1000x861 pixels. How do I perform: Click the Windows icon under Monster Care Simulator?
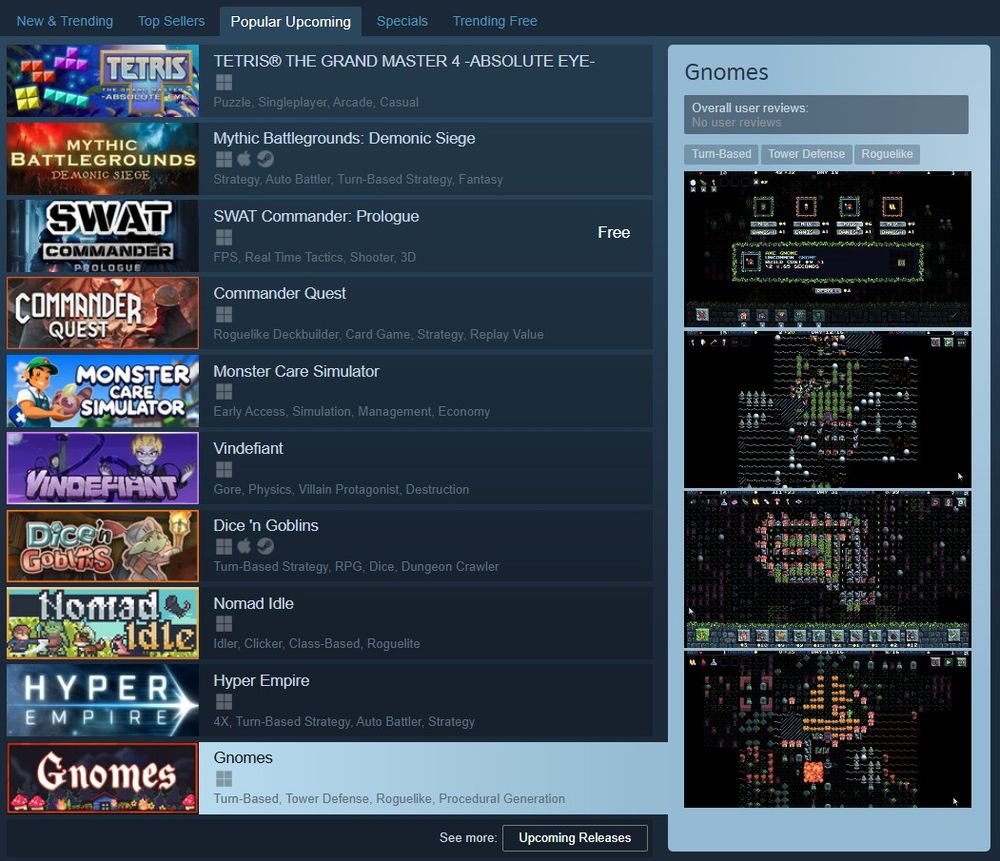point(224,392)
